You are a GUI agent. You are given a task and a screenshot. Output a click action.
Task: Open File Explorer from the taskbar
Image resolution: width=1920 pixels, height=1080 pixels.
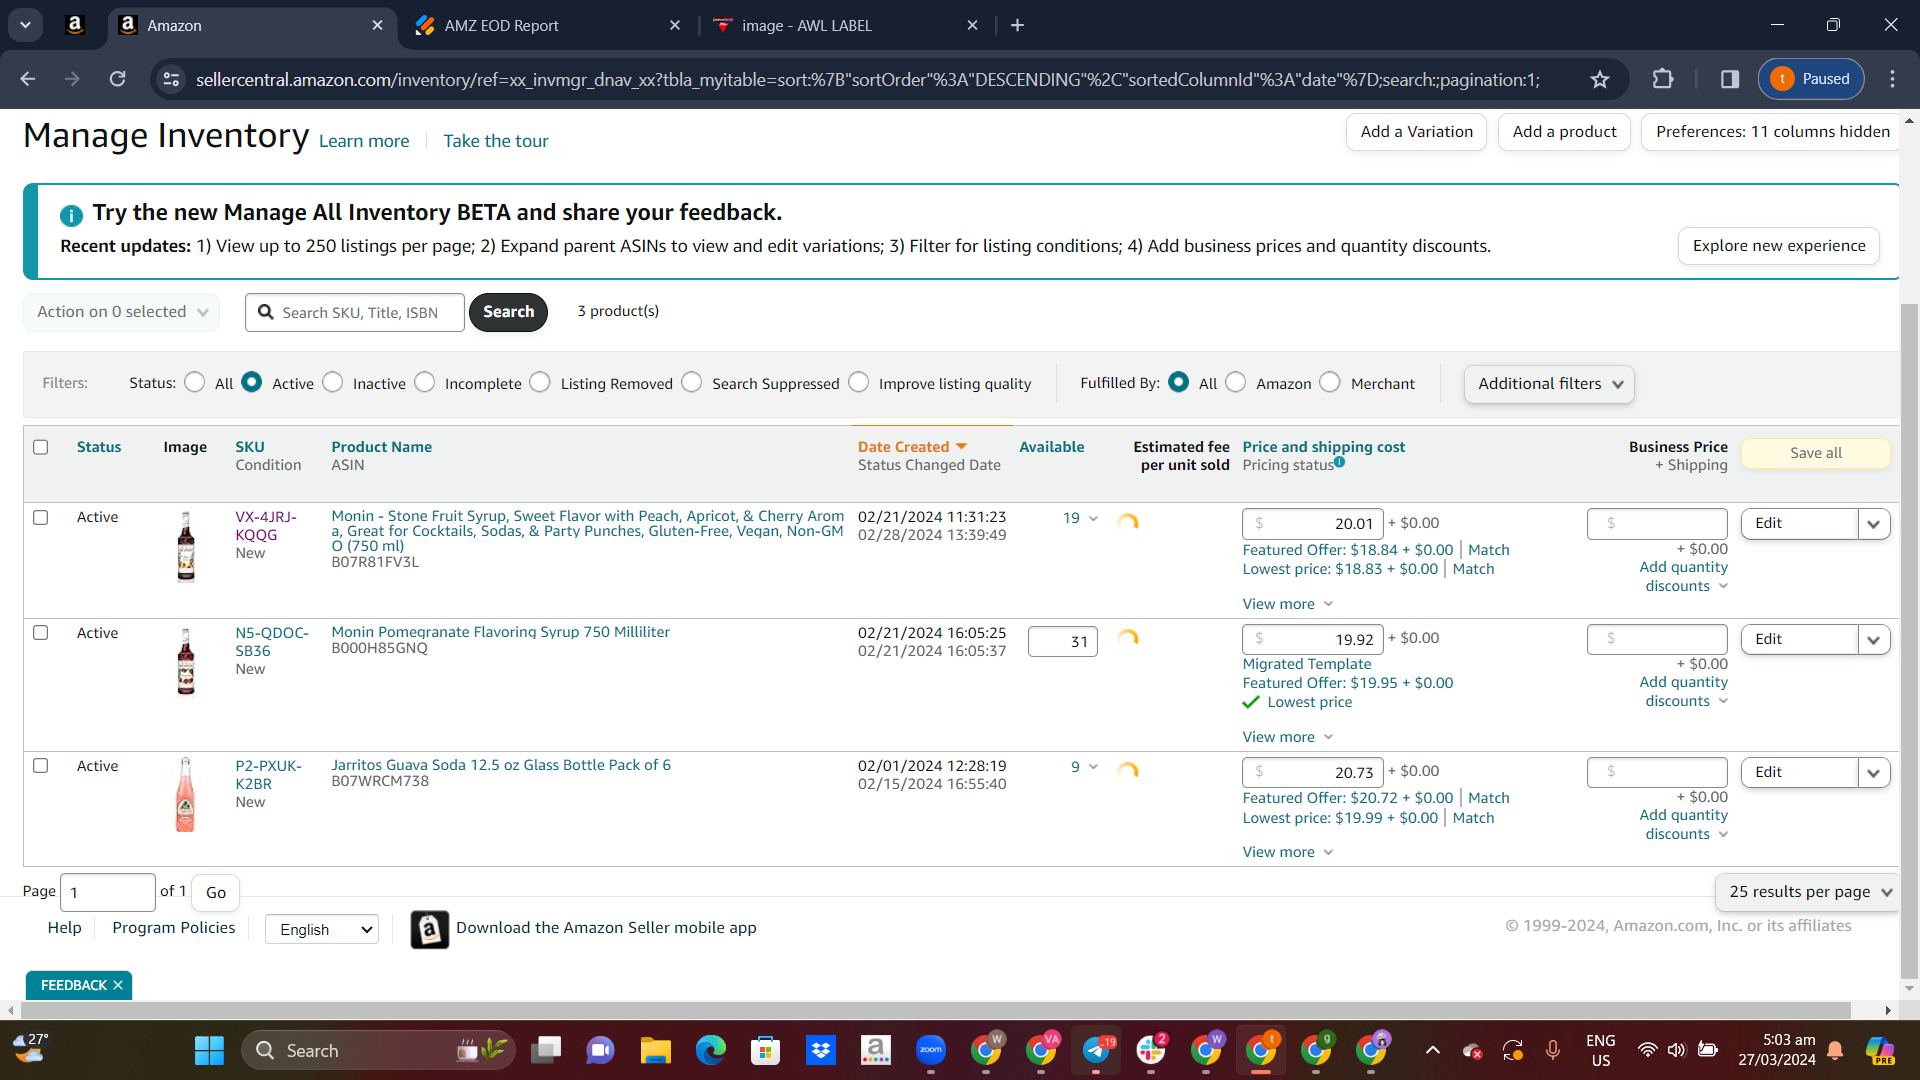pyautogui.click(x=656, y=1050)
